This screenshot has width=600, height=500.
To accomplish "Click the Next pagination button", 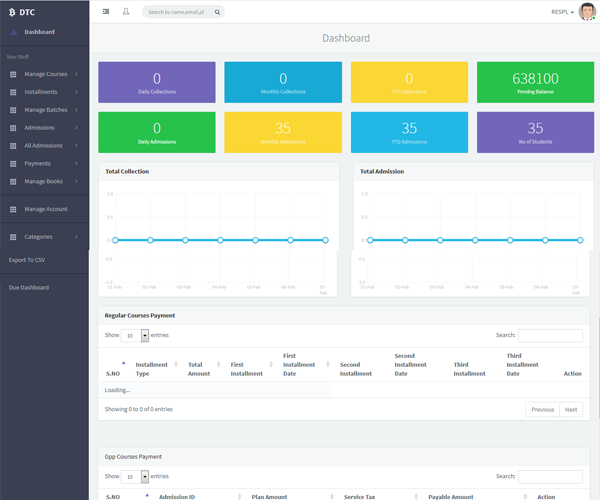I will click(x=570, y=409).
